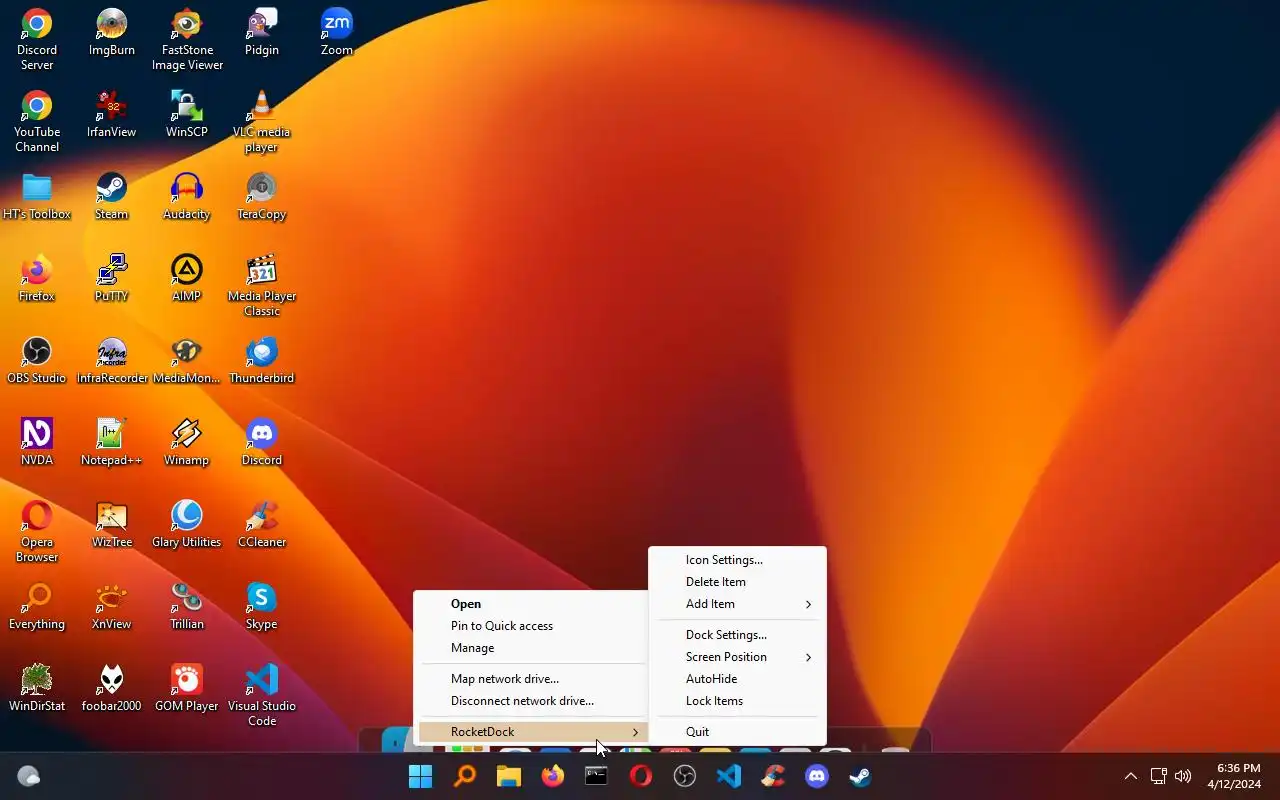This screenshot has height=800, width=1280.
Task: Launch Thunderbird desktop shortcut
Action: 262,360
